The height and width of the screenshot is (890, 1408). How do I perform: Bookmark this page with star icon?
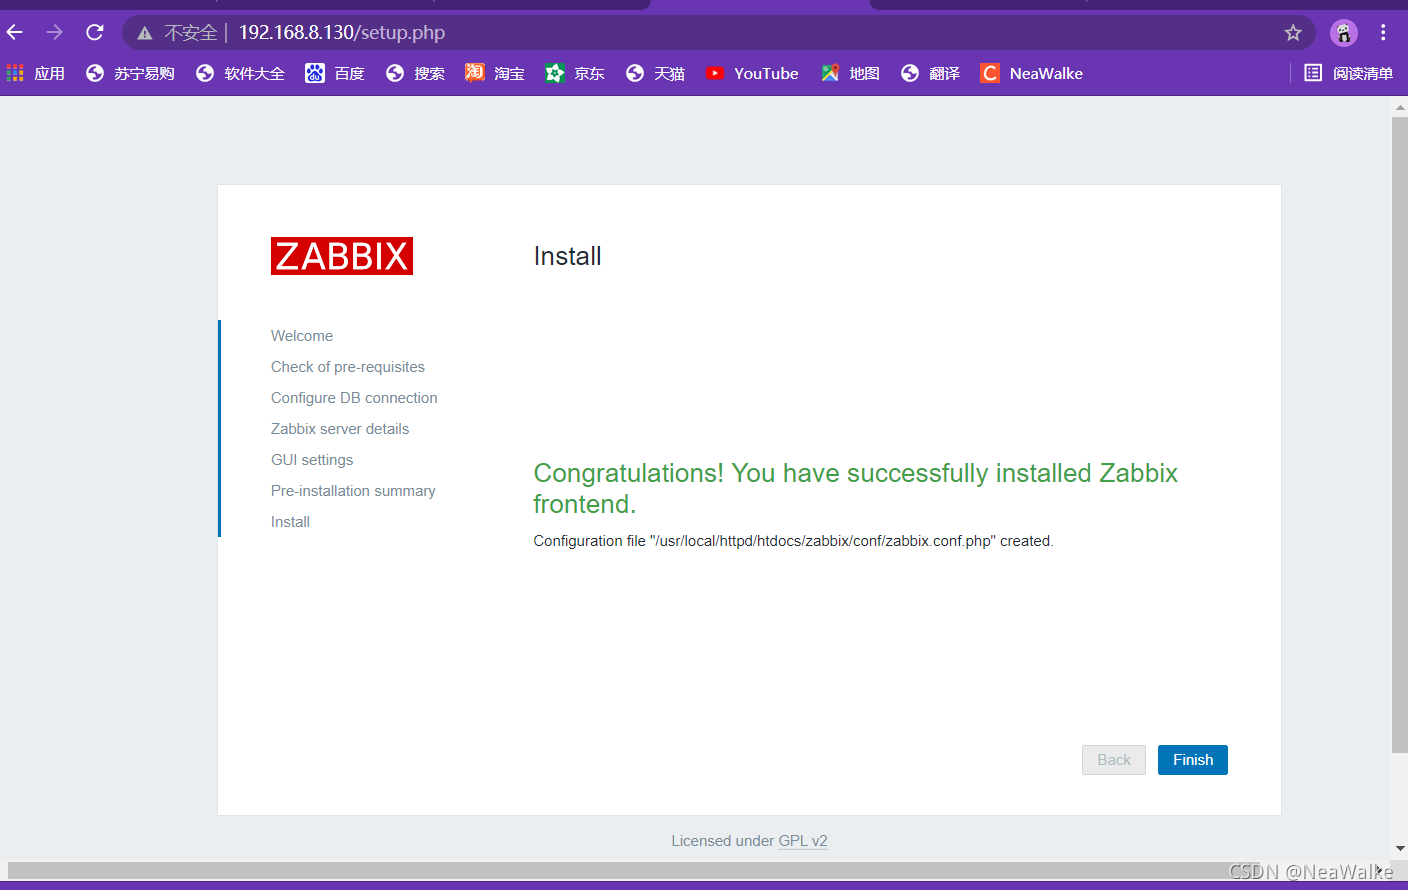[1293, 33]
